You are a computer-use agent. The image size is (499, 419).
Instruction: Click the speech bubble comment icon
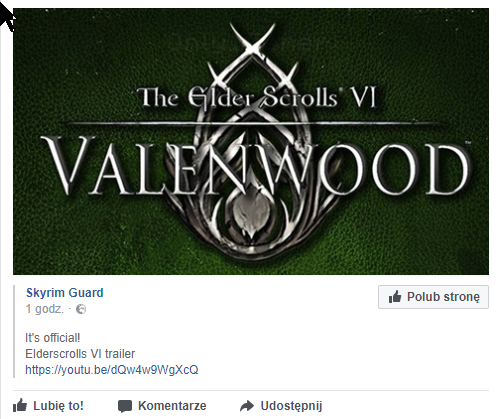pos(125,406)
